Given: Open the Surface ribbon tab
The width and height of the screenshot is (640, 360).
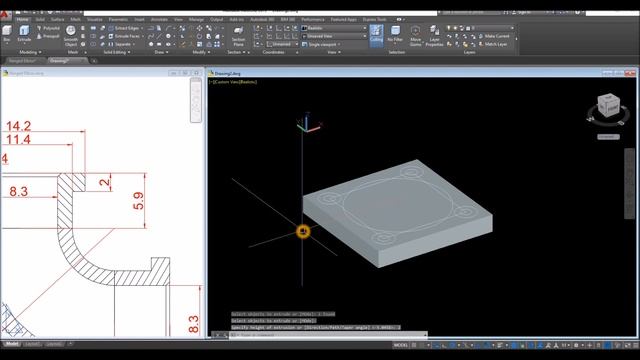Looking at the screenshot, I should click(58, 19).
